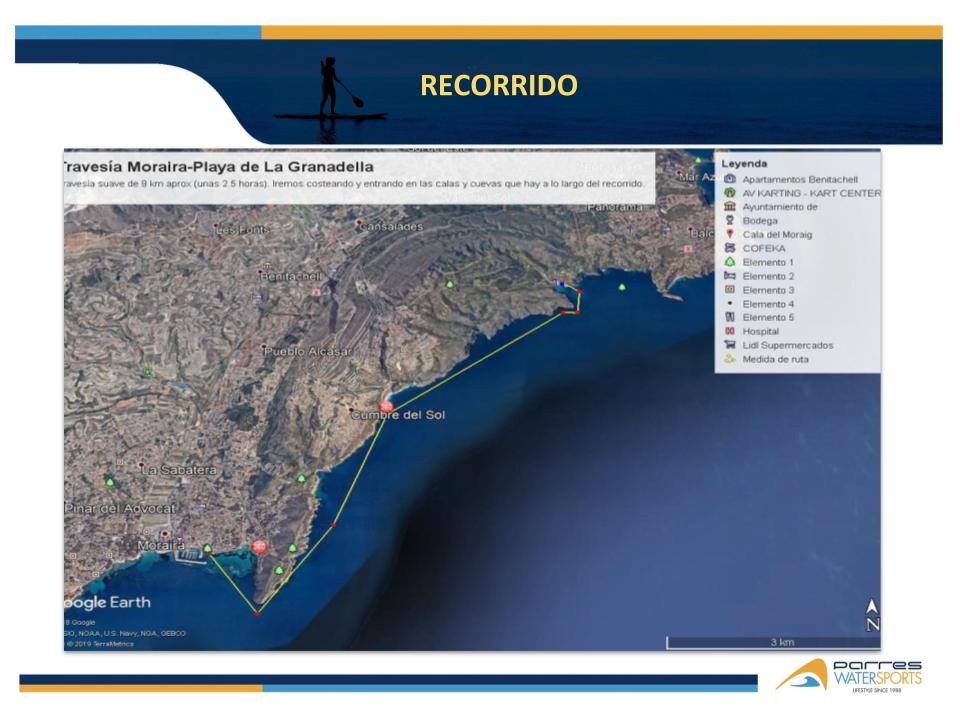The image size is (960, 720).
Task: Select the Lidl Supermercados cart icon
Action: (729, 345)
